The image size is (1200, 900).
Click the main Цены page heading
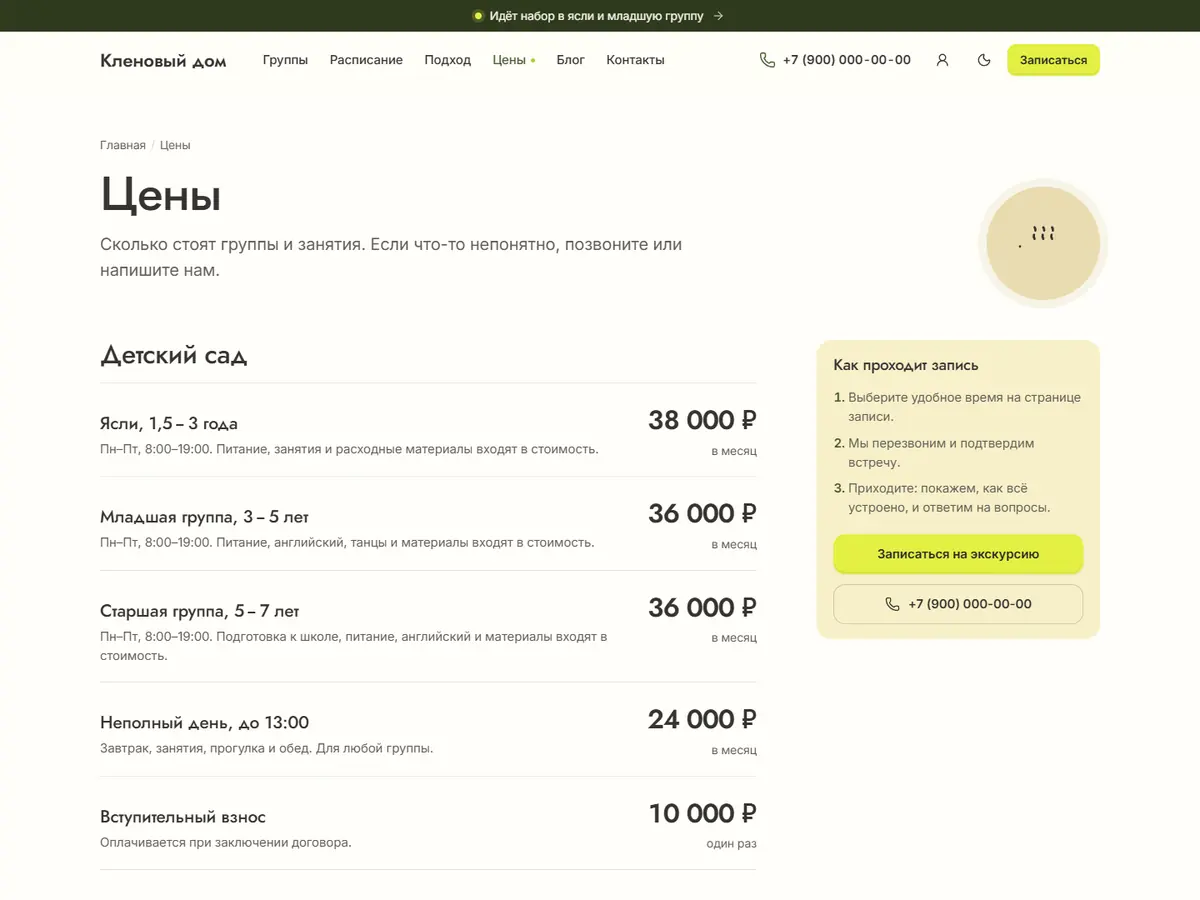(x=161, y=195)
